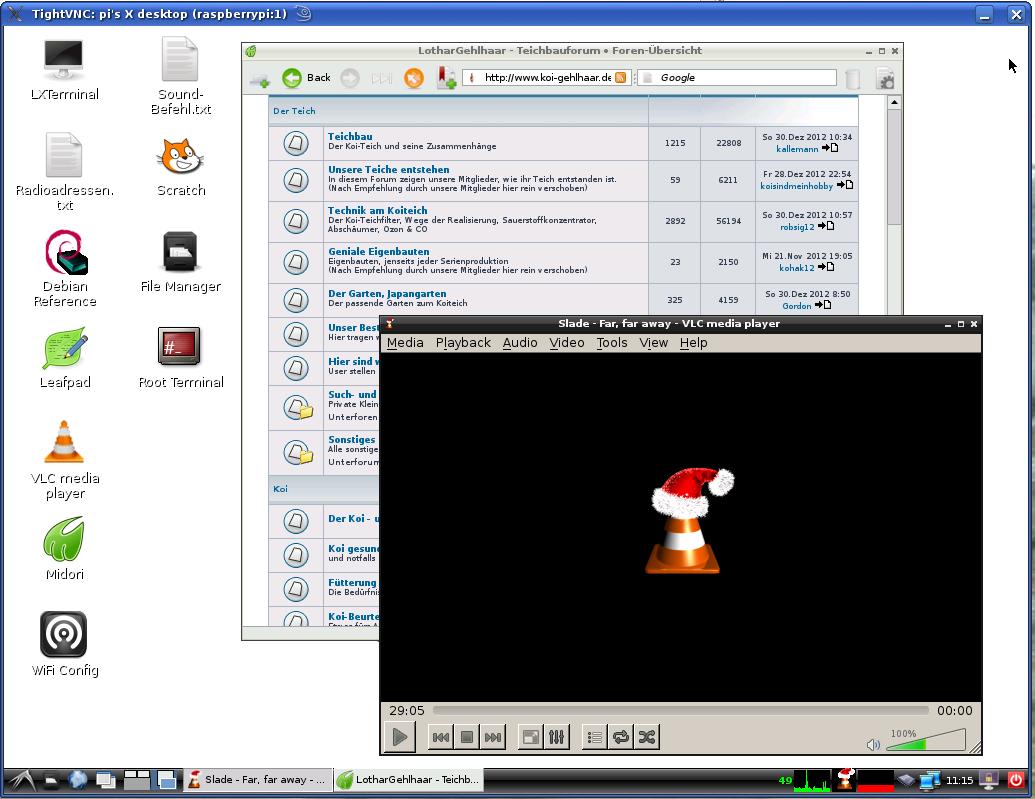The height and width of the screenshot is (799, 1035).
Task: Open Midori preferences gear menu
Action: click(885, 79)
